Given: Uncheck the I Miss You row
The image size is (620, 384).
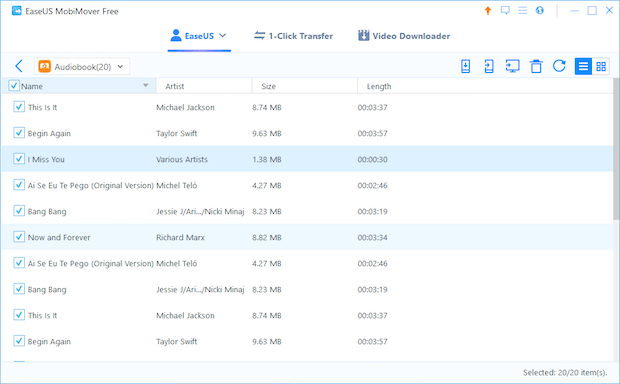Looking at the screenshot, I should pos(19,159).
